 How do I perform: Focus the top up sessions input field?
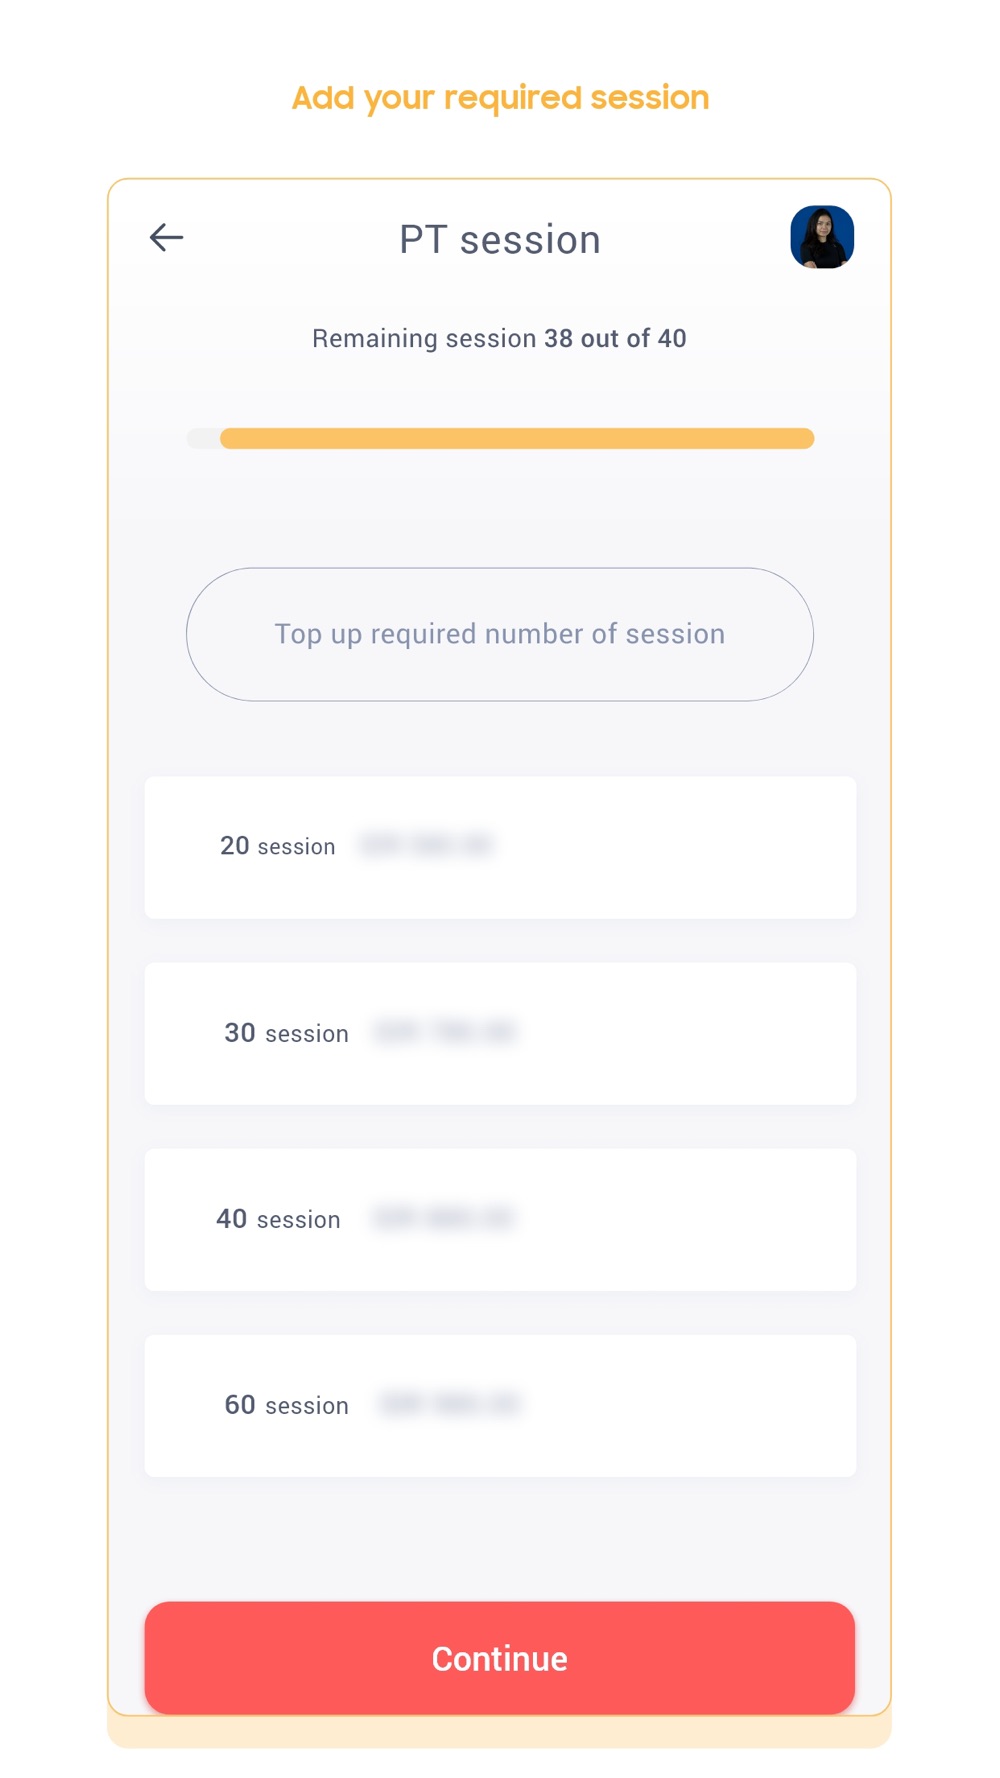pos(500,634)
